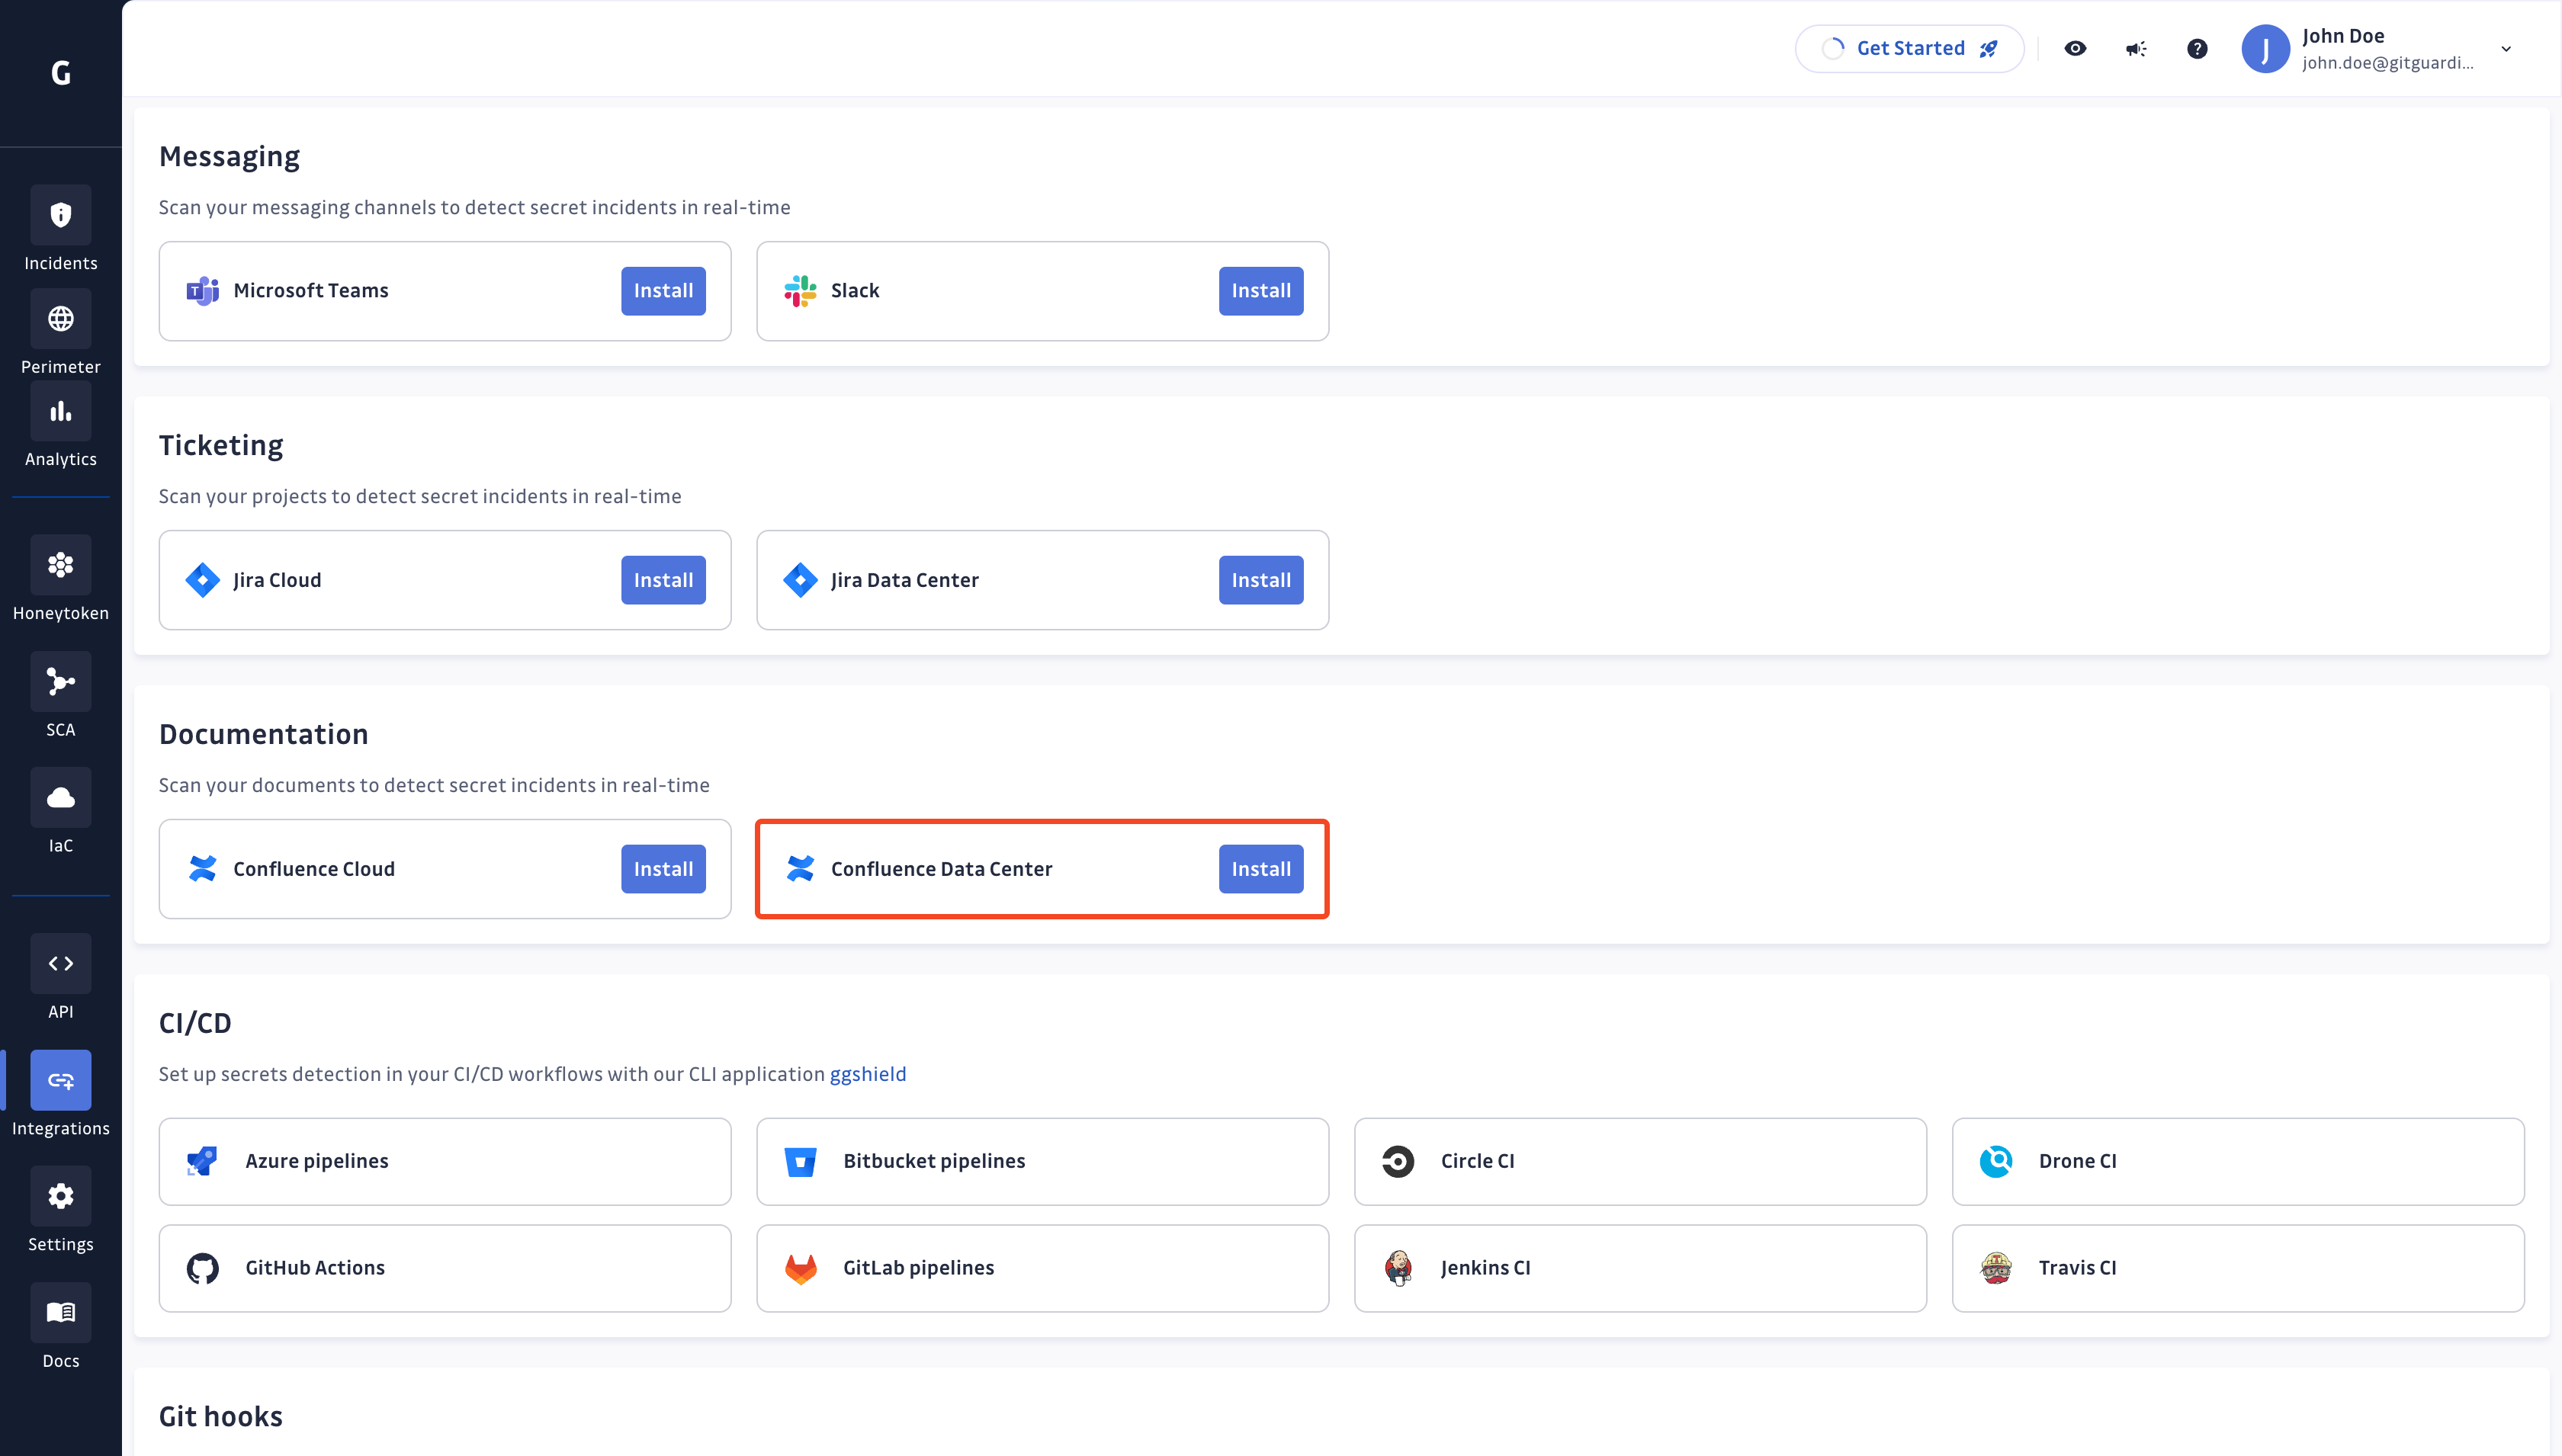The height and width of the screenshot is (1456, 2562).
Task: Open the announcements megaphone icon
Action: (2136, 48)
